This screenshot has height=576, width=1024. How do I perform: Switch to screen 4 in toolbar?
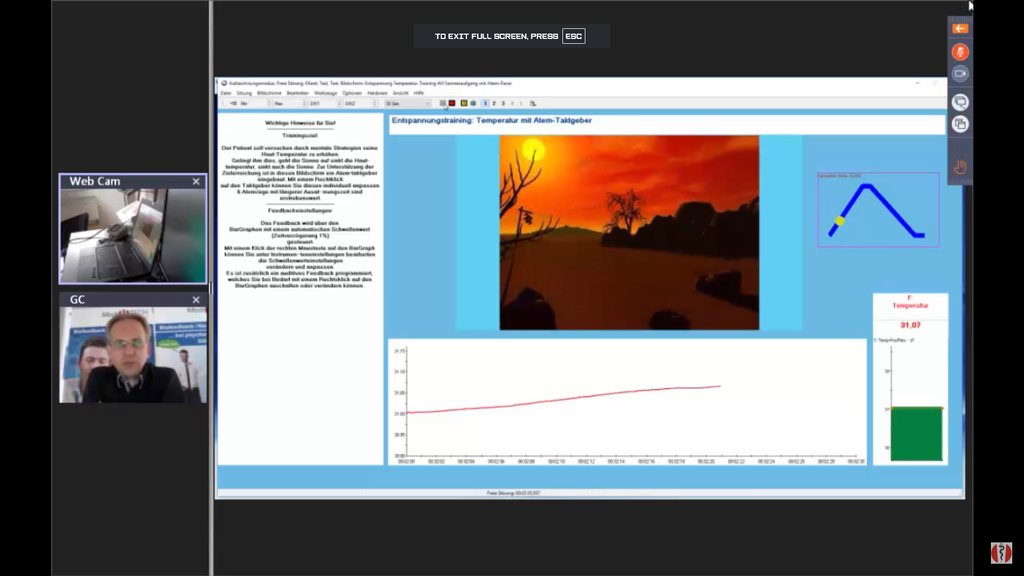tap(512, 103)
